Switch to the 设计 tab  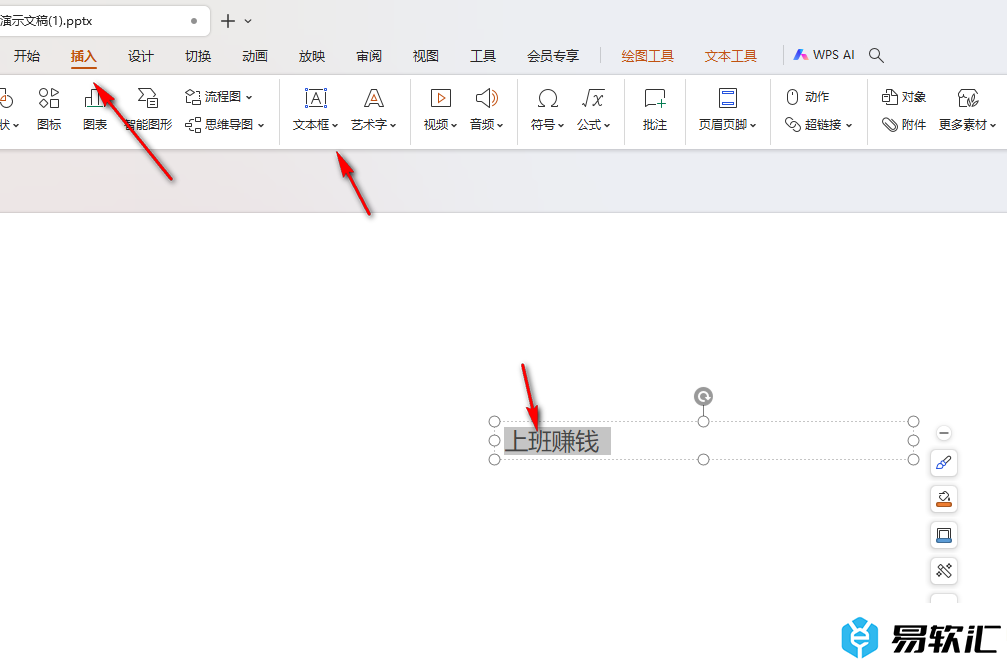coord(141,56)
